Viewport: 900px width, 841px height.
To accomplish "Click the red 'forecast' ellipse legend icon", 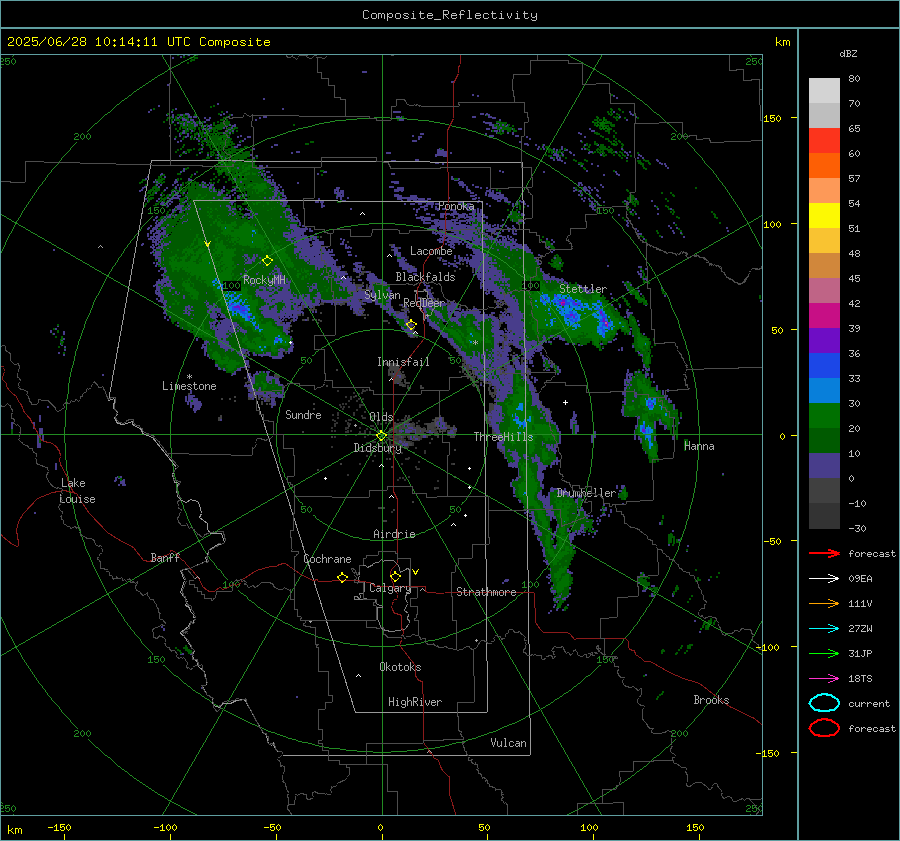I will [824, 728].
